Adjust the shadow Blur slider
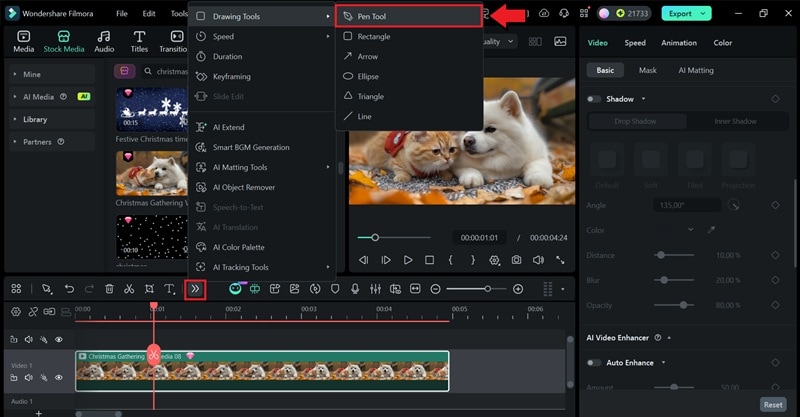Image resolution: width=800 pixels, height=417 pixels. click(x=674, y=280)
